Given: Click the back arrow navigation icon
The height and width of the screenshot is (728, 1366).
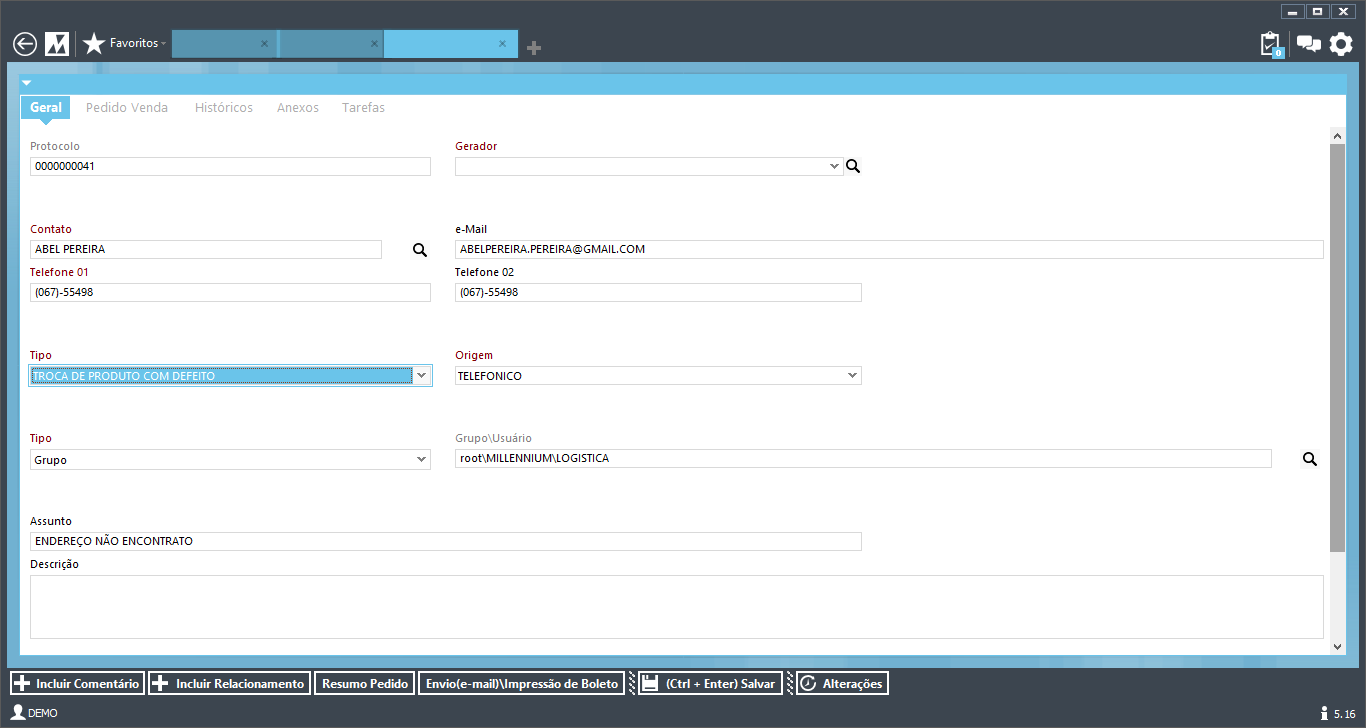Looking at the screenshot, I should pos(25,44).
